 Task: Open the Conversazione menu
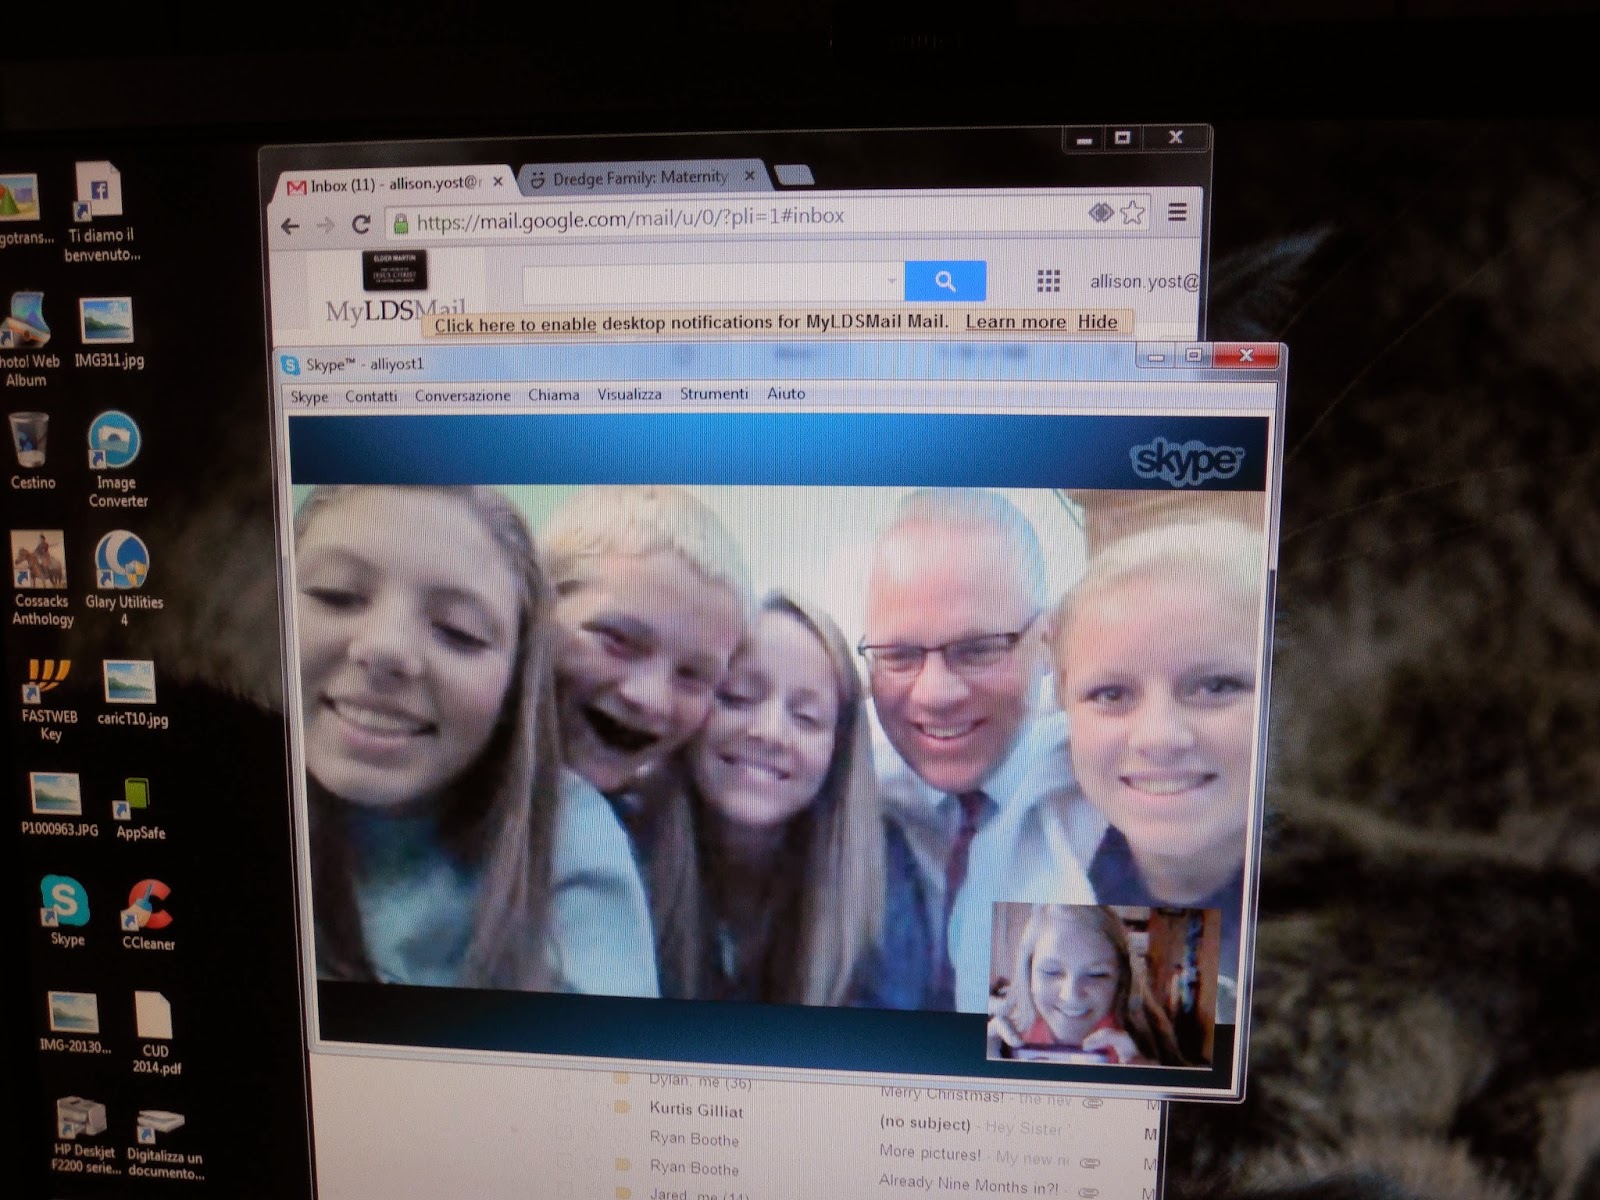pyautogui.click(x=462, y=396)
